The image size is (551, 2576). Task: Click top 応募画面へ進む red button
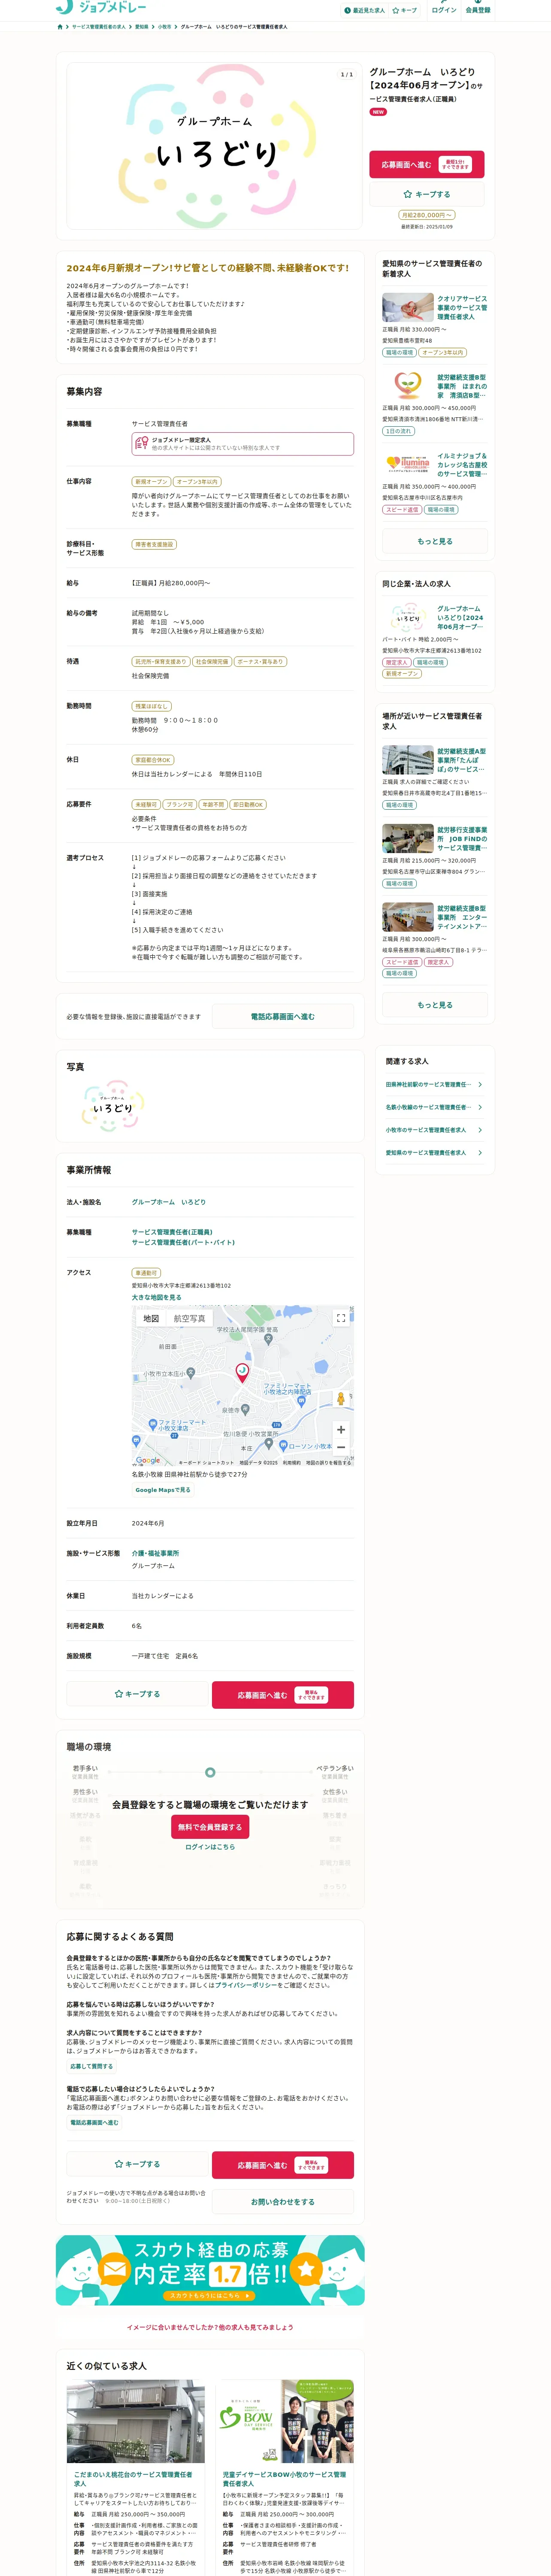click(427, 164)
